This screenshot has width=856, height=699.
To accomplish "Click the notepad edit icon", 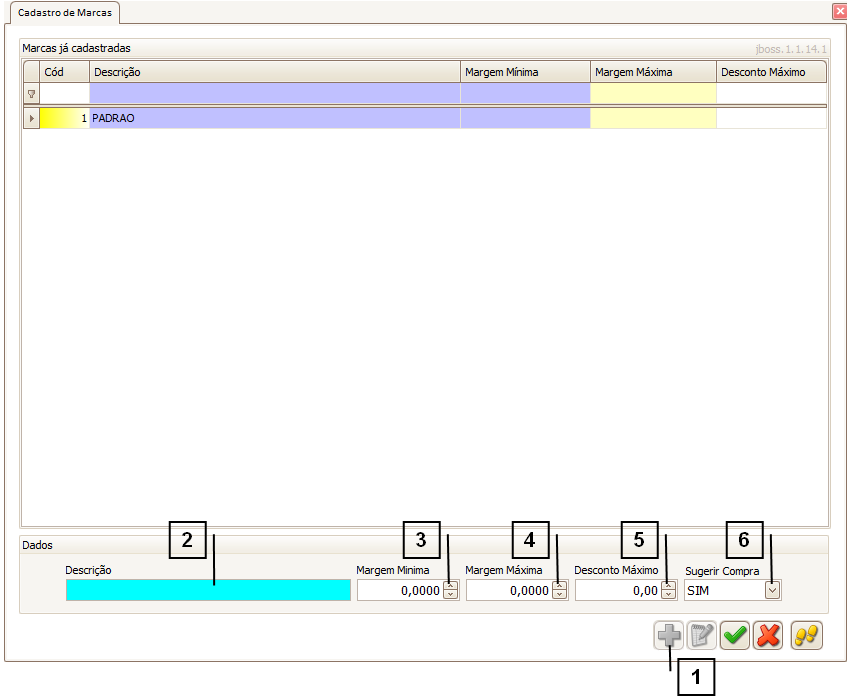I will pyautogui.click(x=702, y=635).
